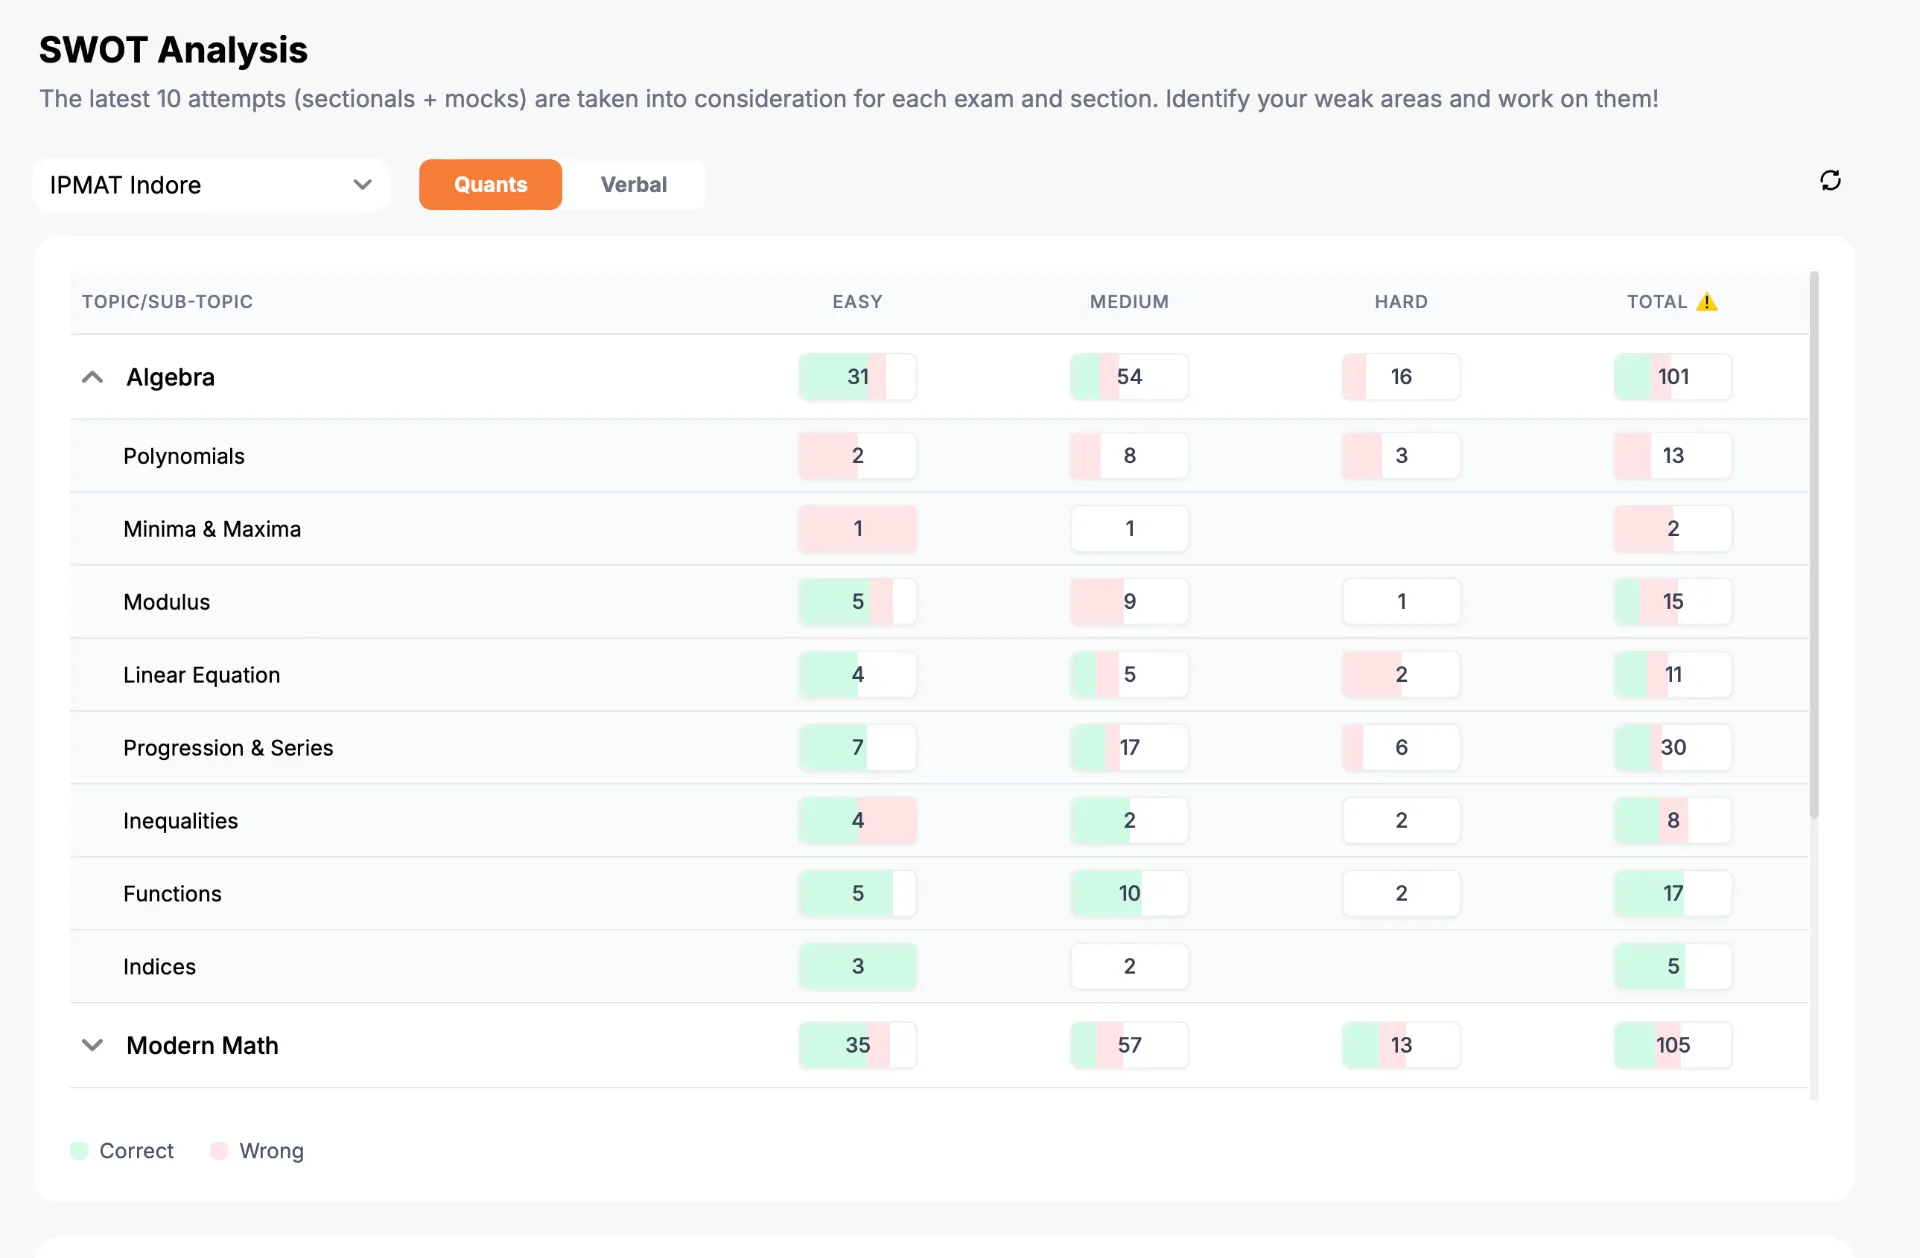Expand the Modern Math topic chevron
This screenshot has width=1920, height=1258.
(92, 1045)
